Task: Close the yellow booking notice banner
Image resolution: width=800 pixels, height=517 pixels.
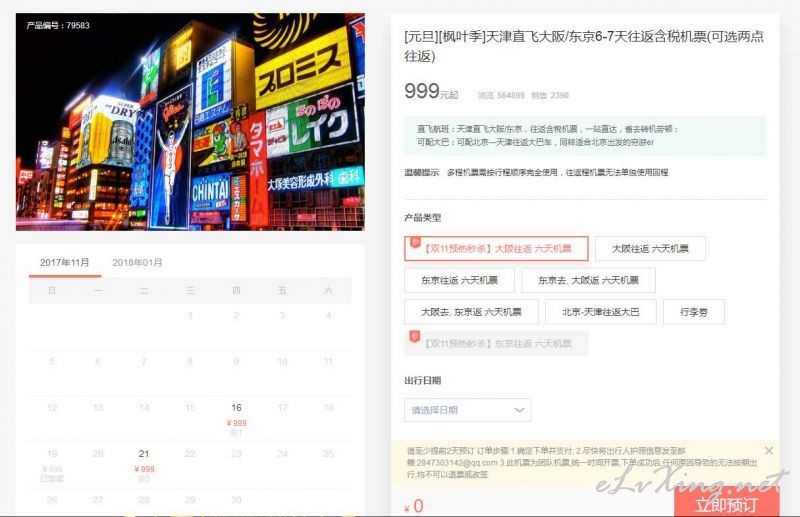Action: [769, 450]
